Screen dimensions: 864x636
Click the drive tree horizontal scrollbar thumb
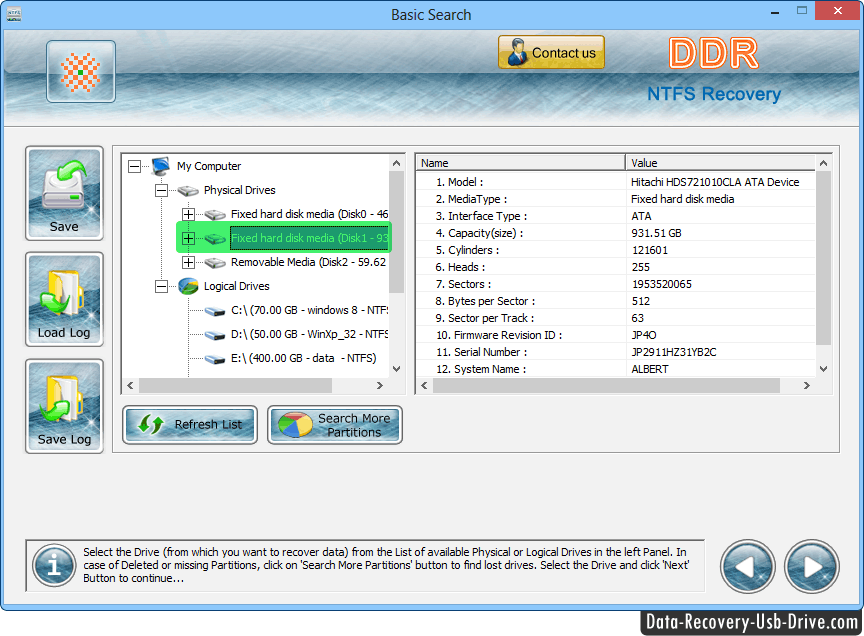(x=235, y=386)
